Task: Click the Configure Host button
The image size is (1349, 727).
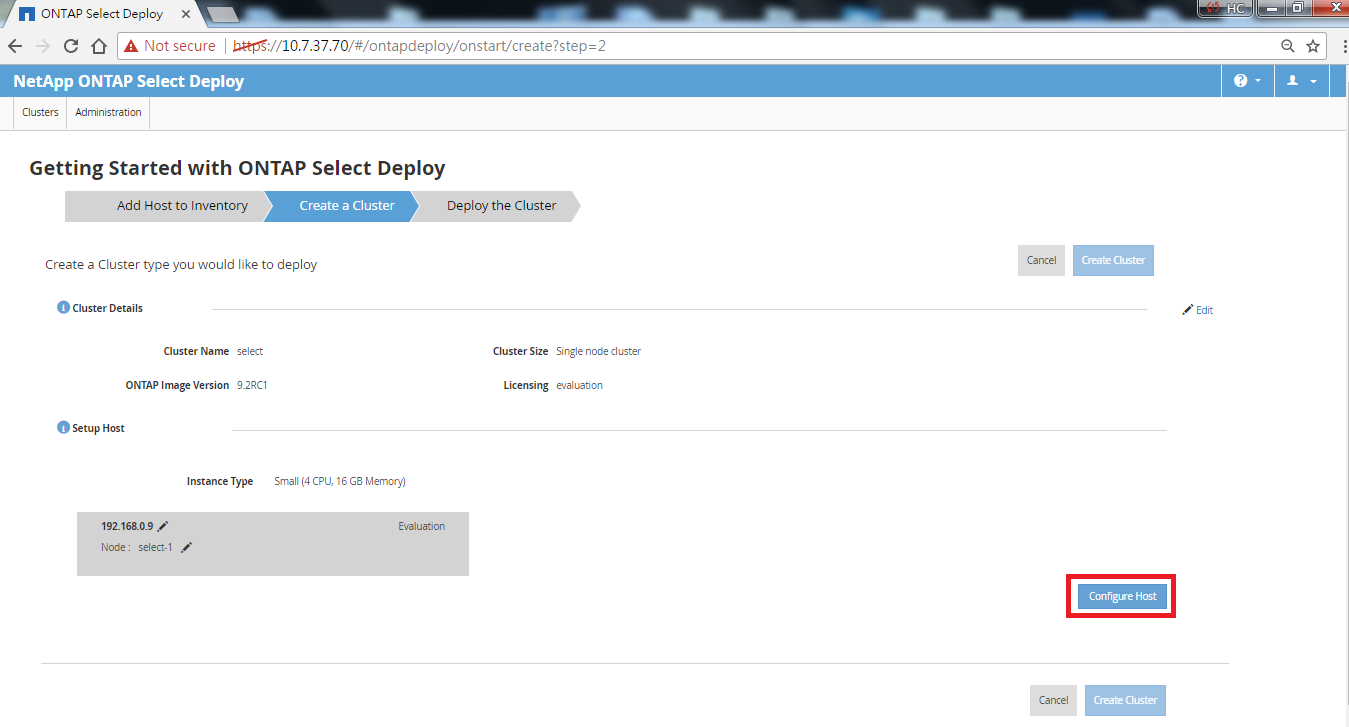Action: click(x=1122, y=597)
